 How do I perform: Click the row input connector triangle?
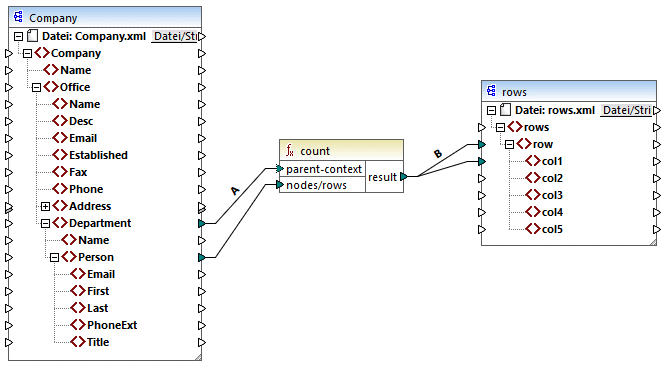(x=481, y=144)
